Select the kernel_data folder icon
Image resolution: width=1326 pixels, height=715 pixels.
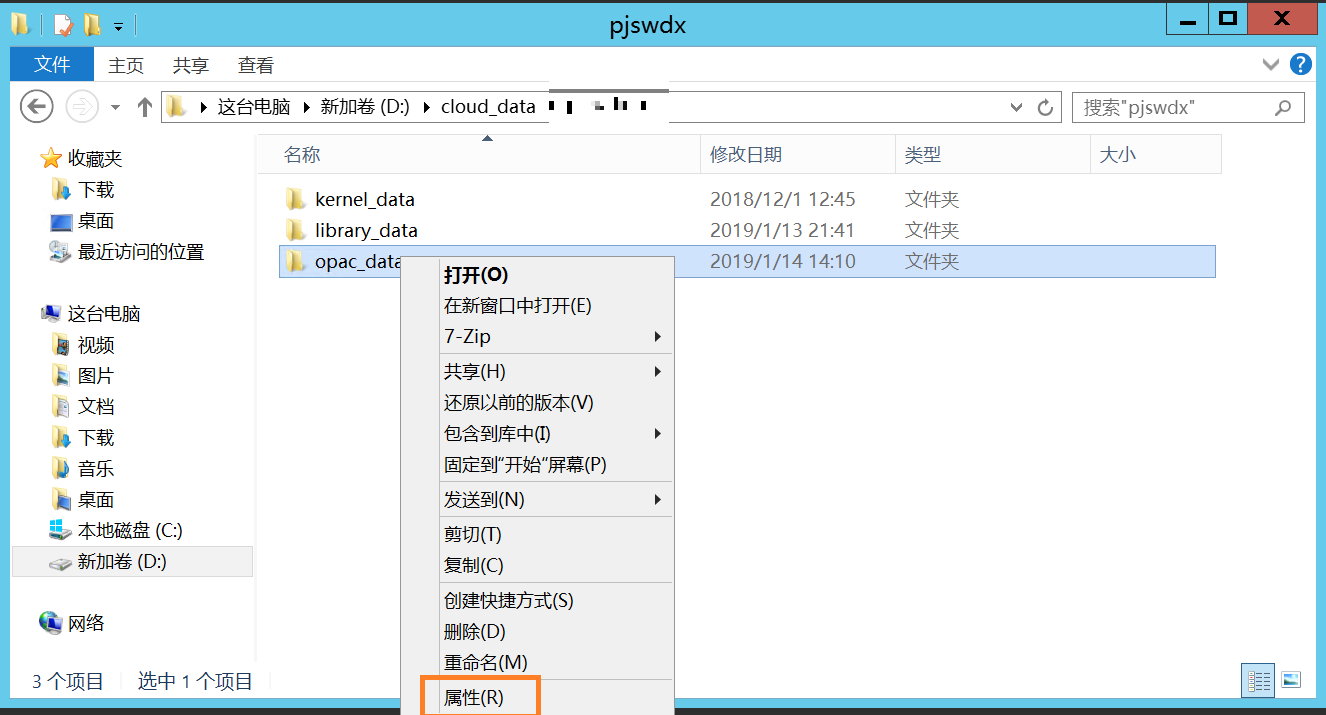pyautogui.click(x=295, y=199)
